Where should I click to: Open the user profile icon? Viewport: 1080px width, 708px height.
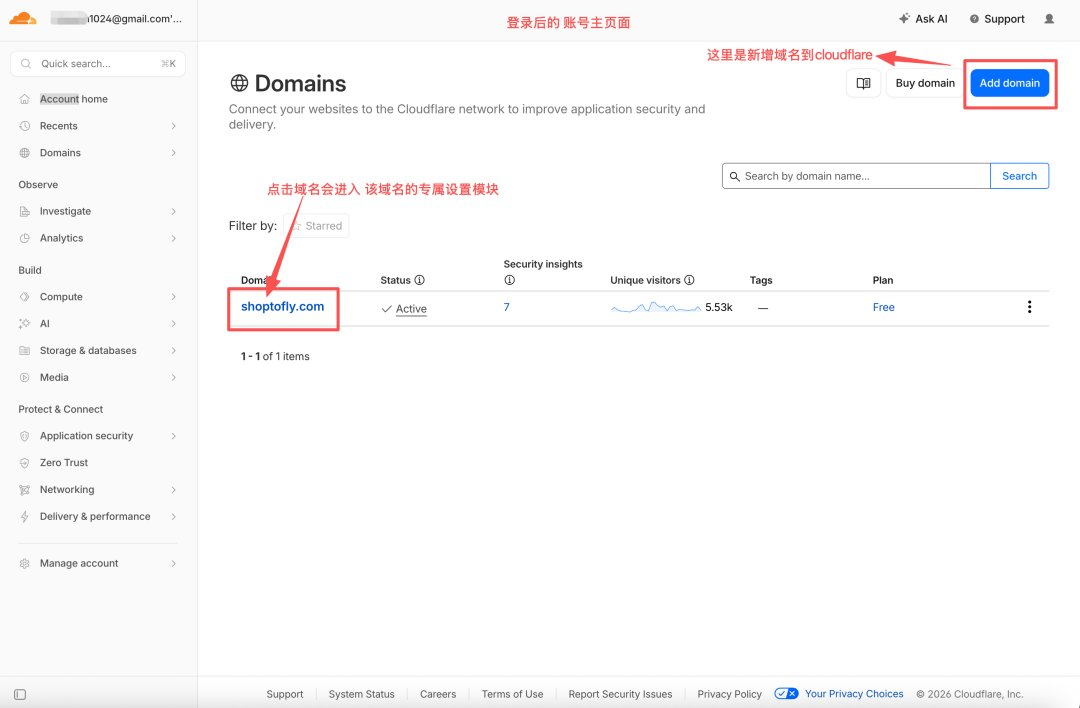coord(1049,19)
